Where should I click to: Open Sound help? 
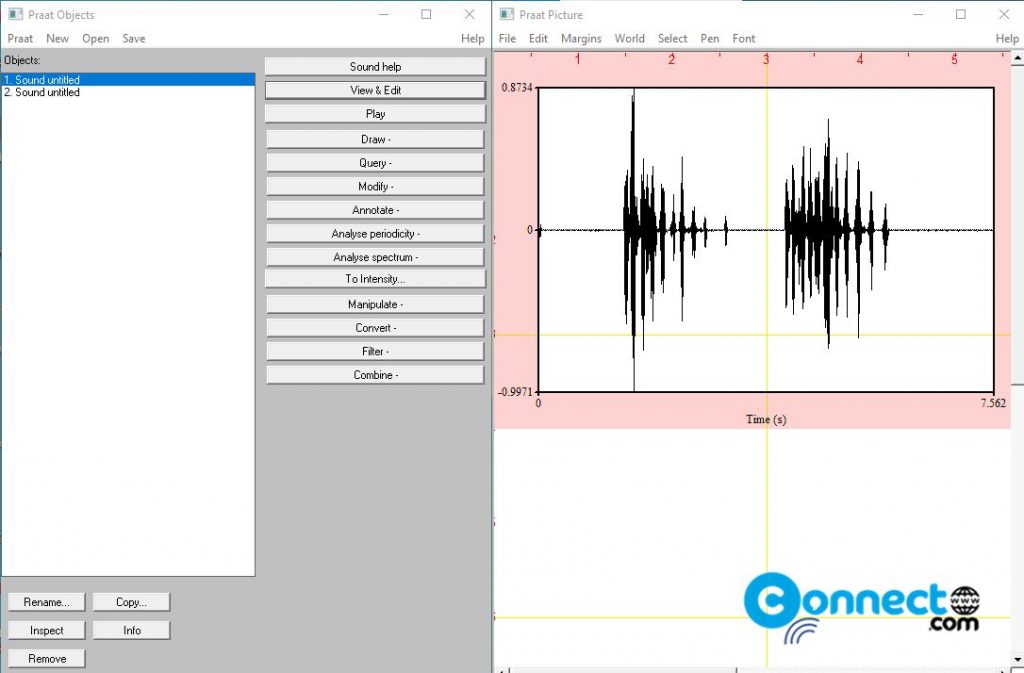click(x=375, y=66)
